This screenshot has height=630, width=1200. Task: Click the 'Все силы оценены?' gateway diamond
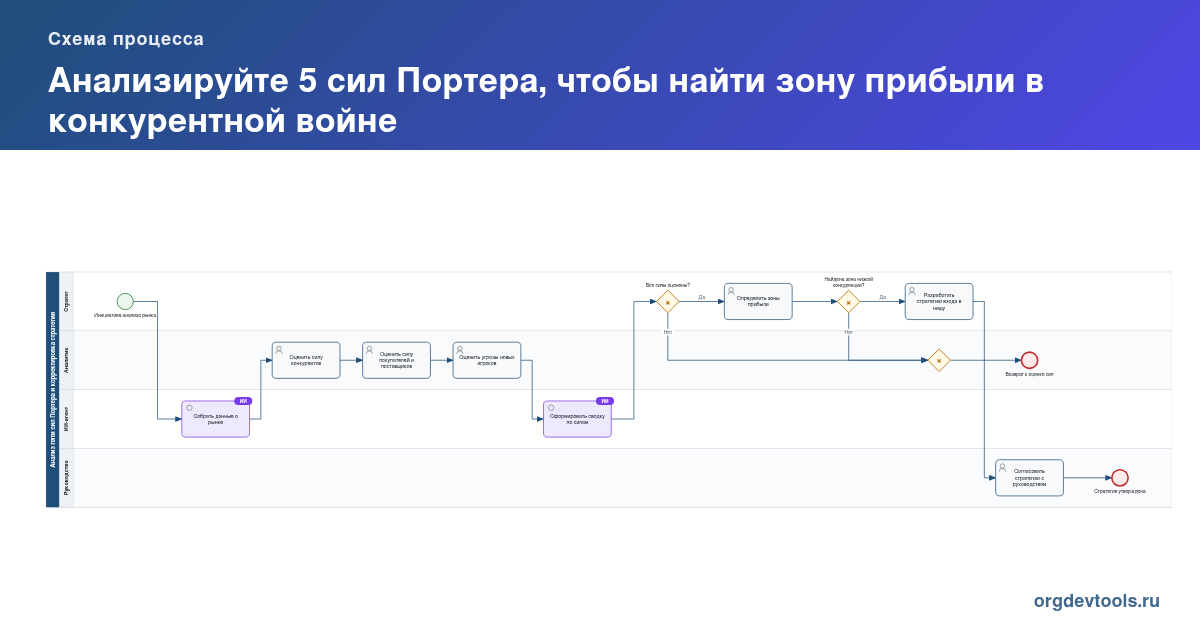[668, 301]
